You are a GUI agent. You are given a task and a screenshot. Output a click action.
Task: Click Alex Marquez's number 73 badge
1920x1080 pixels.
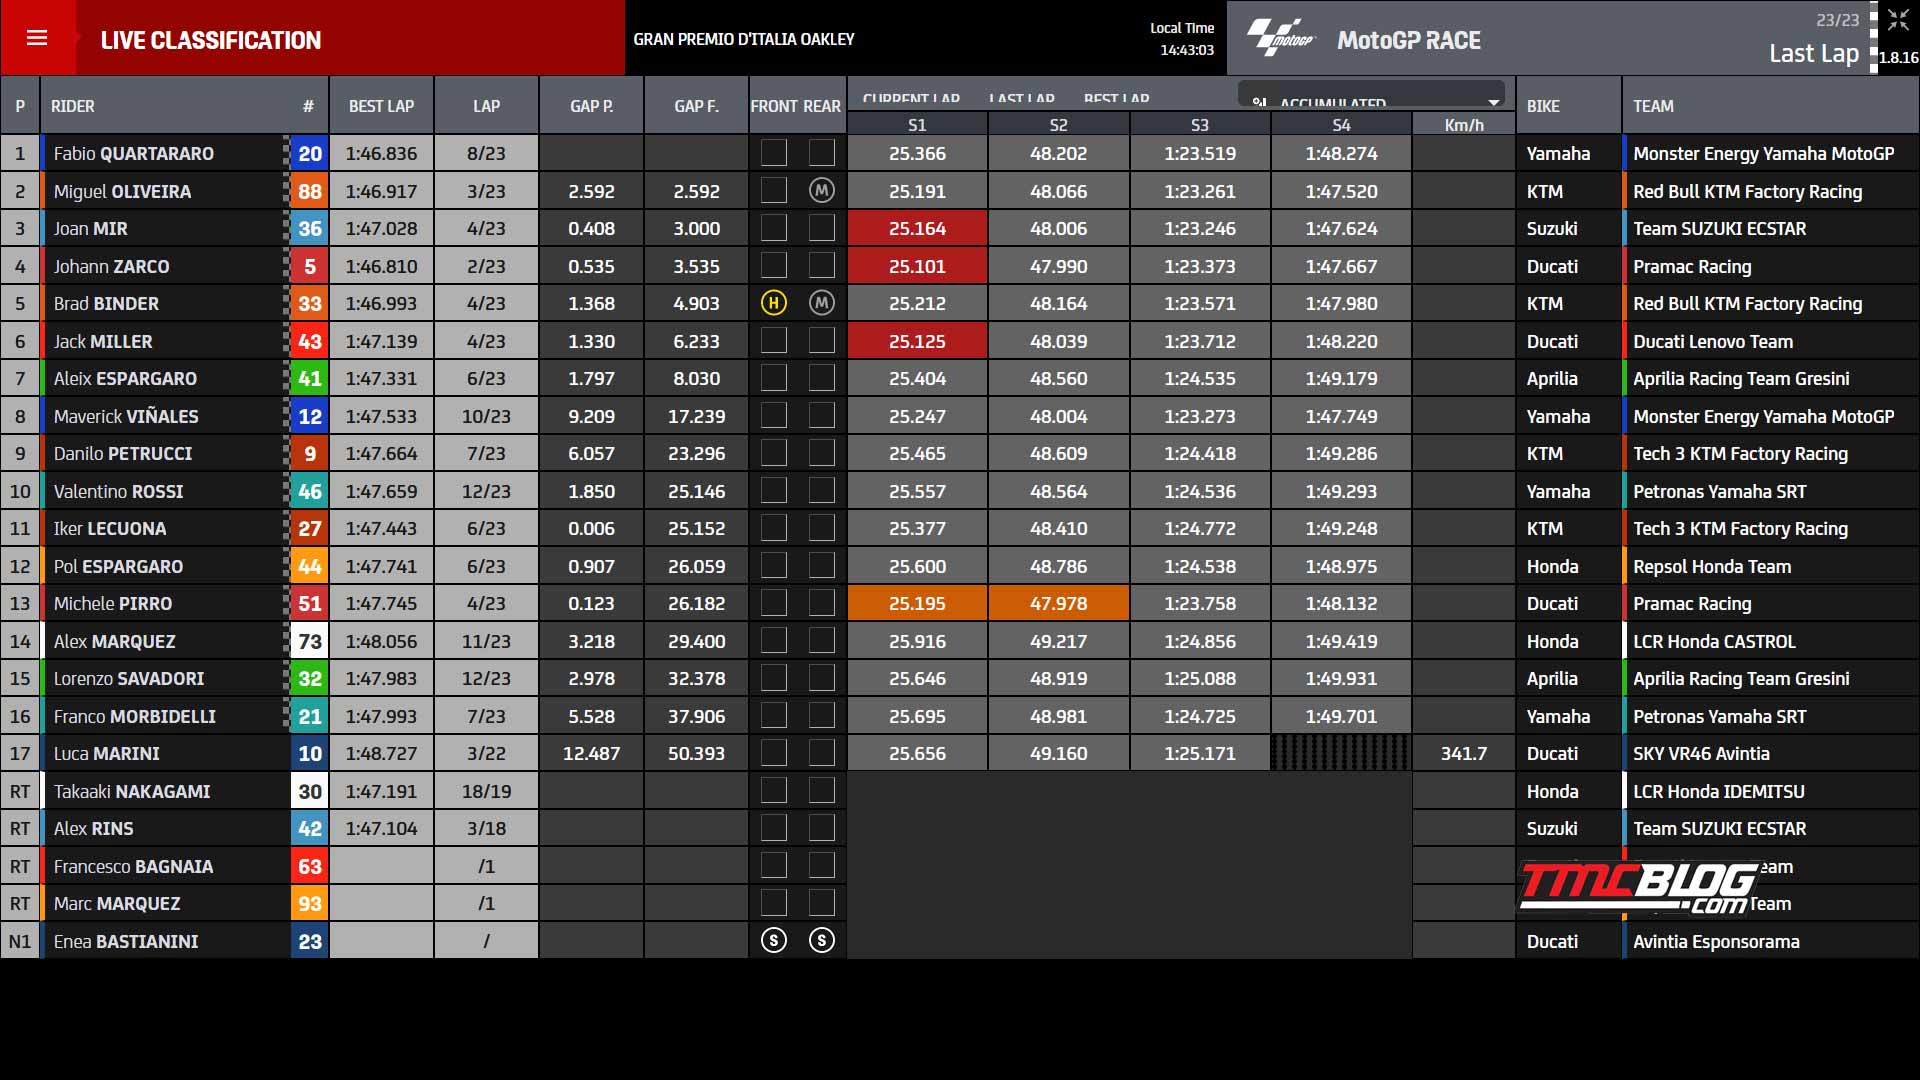pos(310,641)
